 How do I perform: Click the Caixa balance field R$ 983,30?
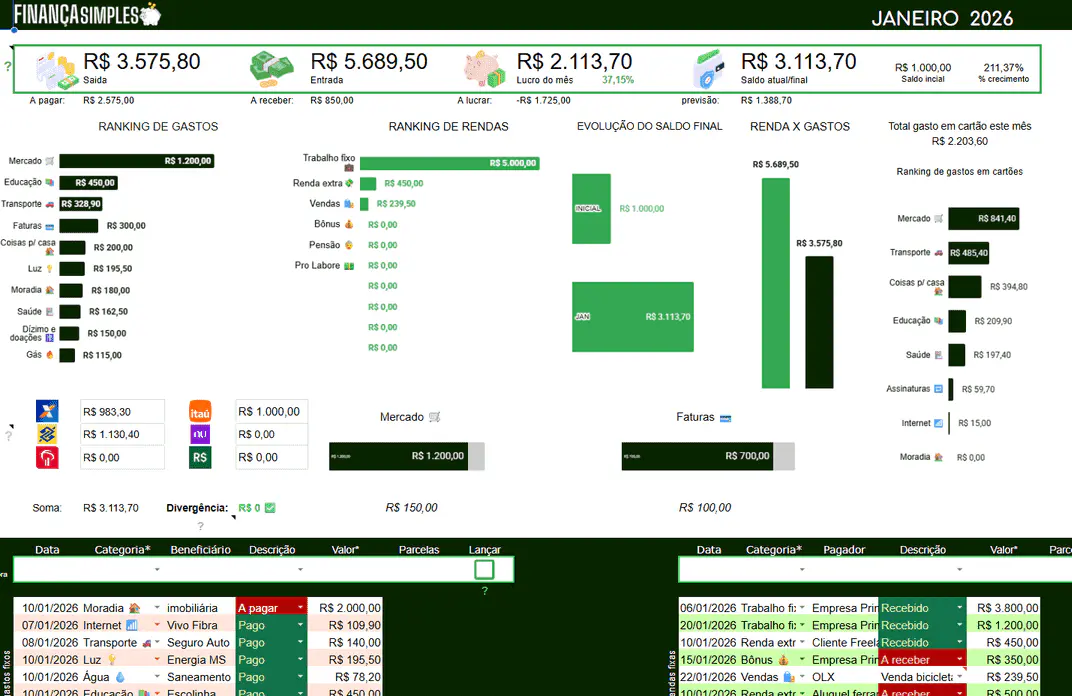coord(122,411)
